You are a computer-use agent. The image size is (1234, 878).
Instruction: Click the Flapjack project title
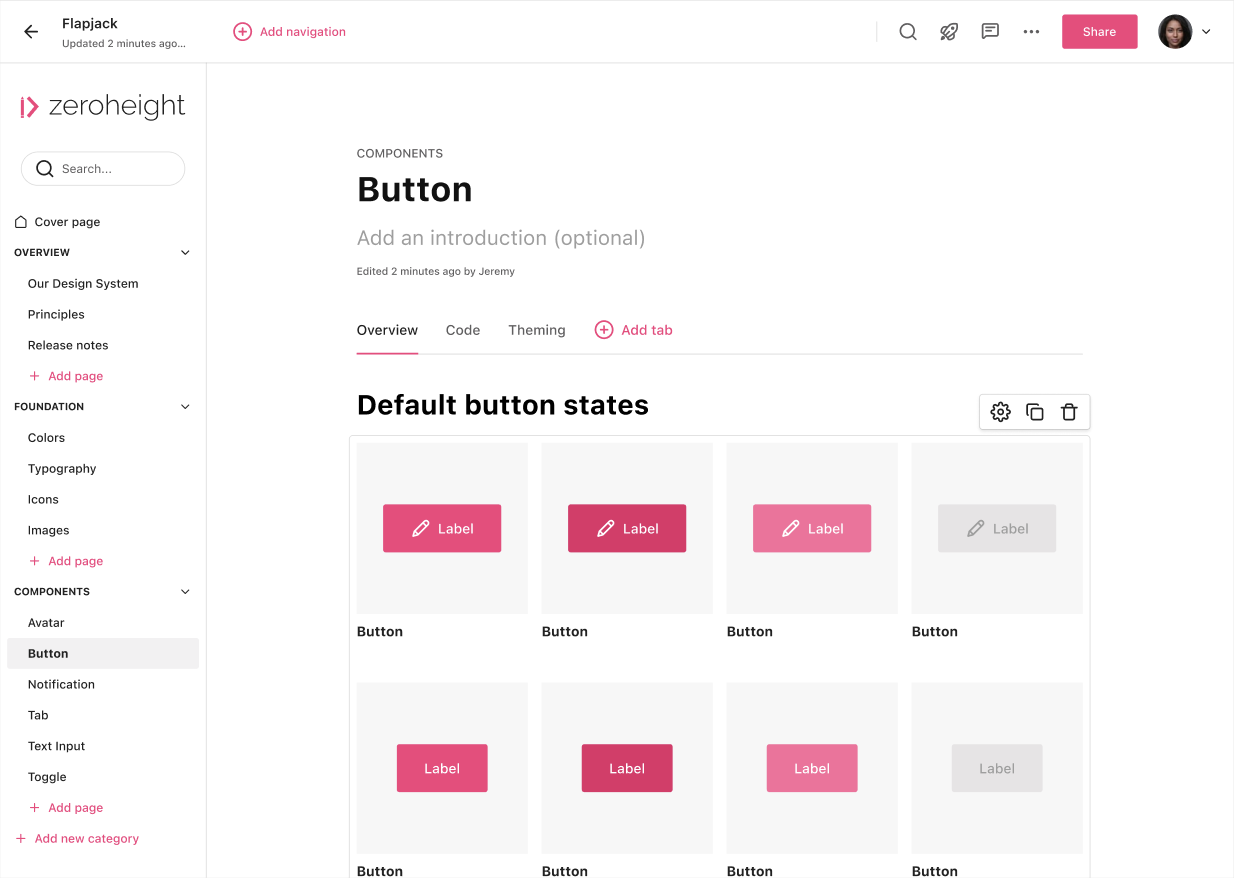tap(90, 23)
